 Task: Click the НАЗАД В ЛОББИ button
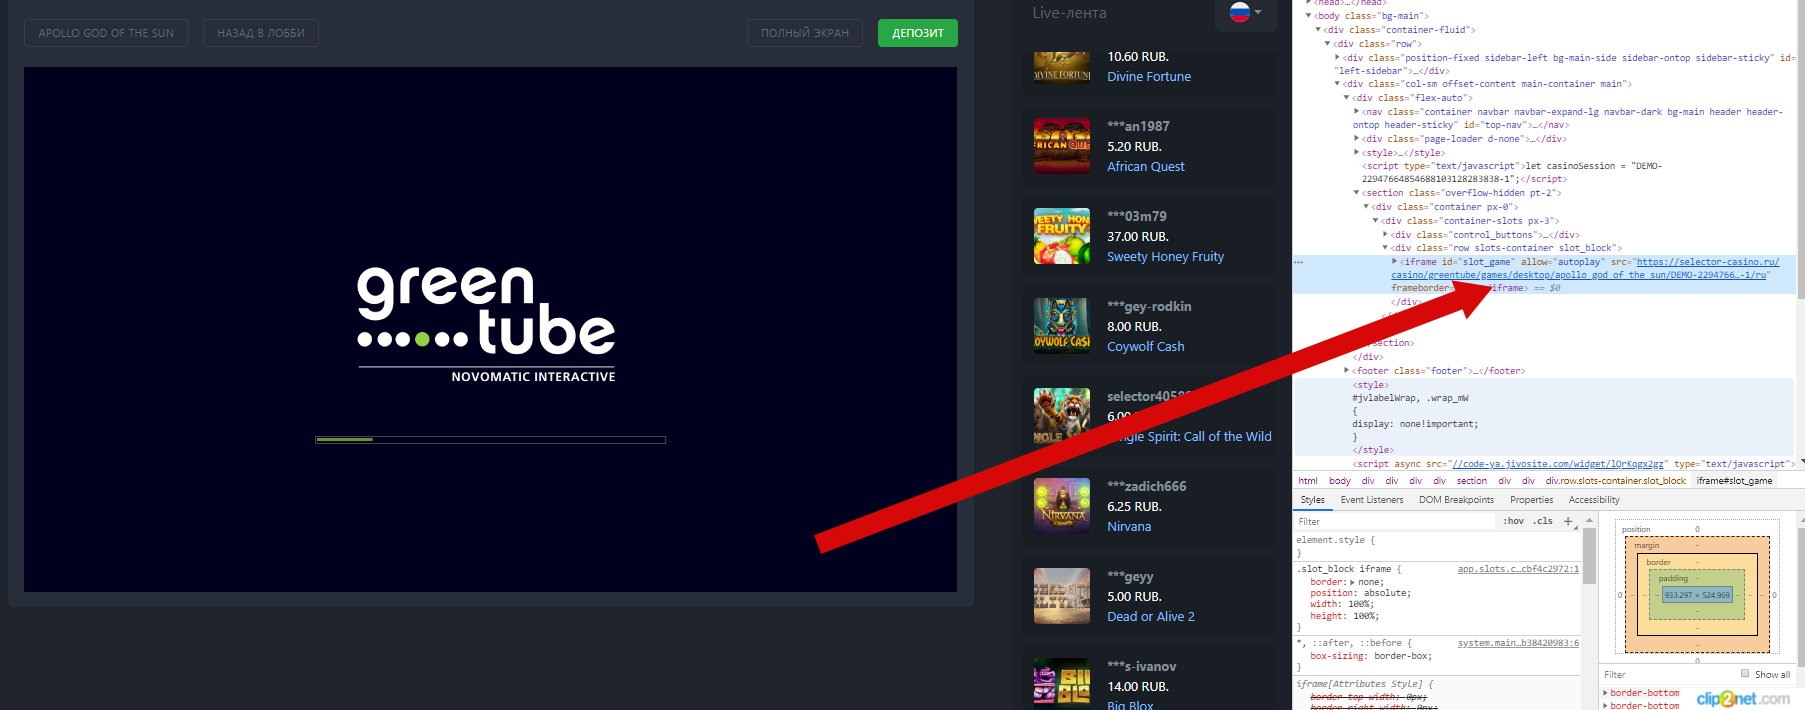(261, 33)
